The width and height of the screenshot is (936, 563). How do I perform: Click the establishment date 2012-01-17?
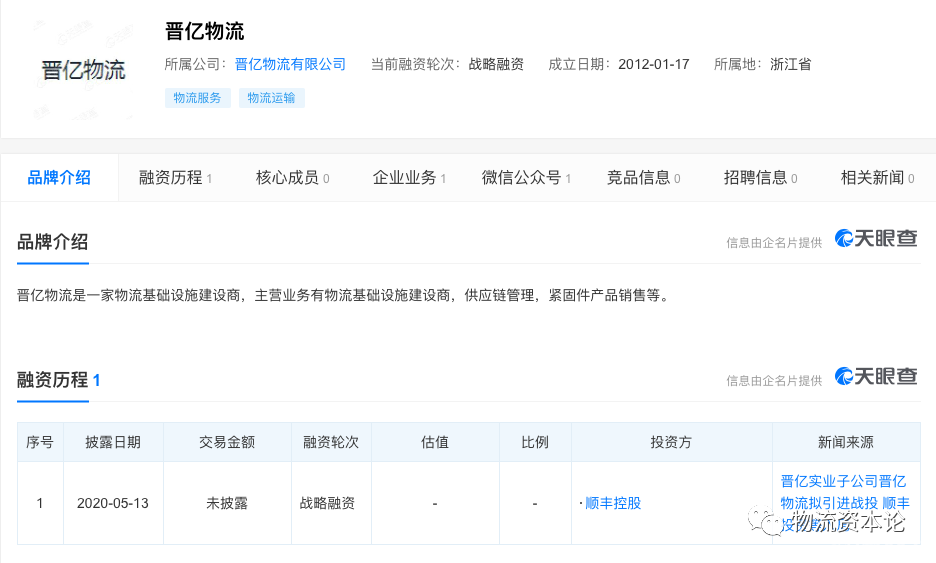[x=654, y=64]
